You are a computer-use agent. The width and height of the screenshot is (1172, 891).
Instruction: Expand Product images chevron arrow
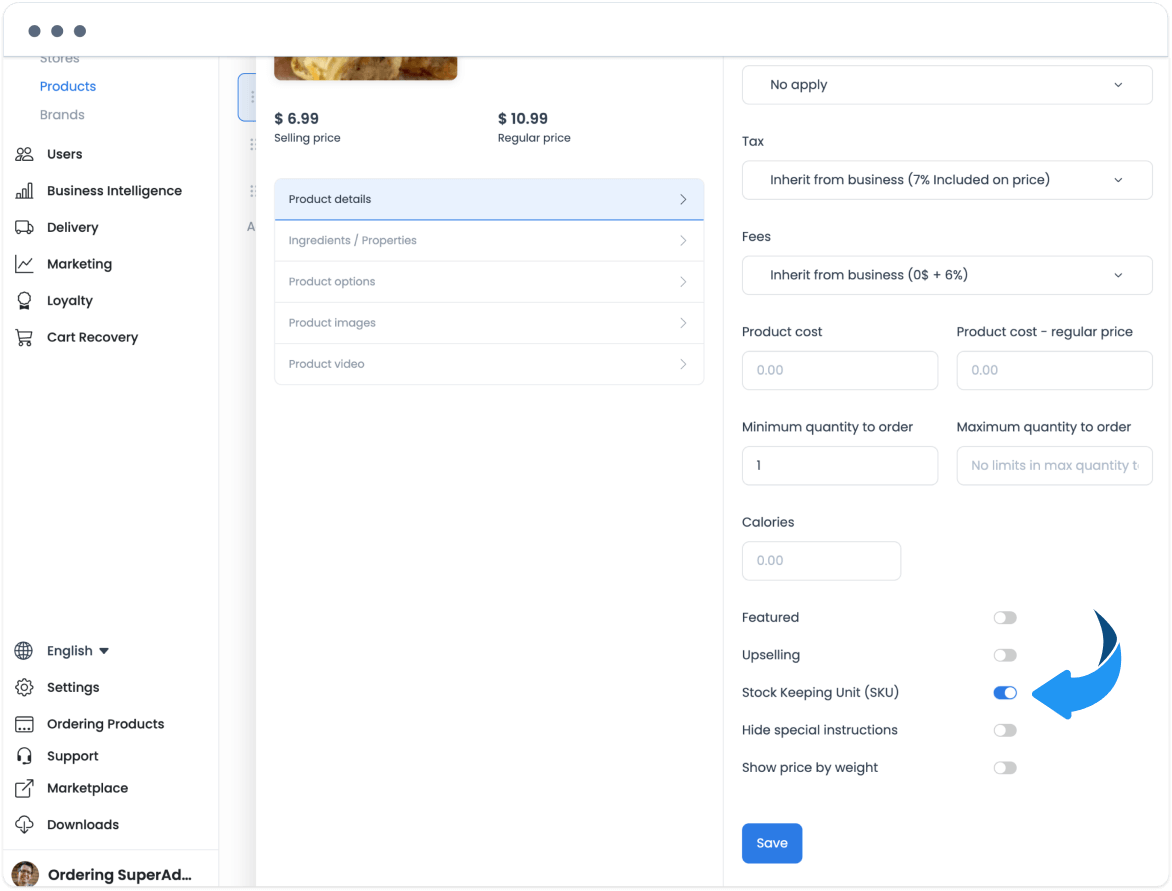tap(683, 323)
